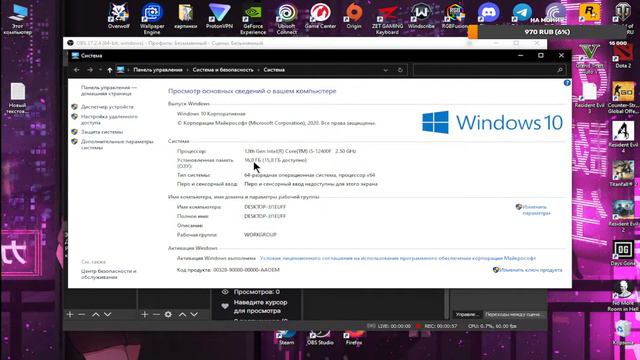Open Counter-Strike Global Offensive icon
Image resolution: width=640 pixels, height=360 pixels.
click(623, 98)
